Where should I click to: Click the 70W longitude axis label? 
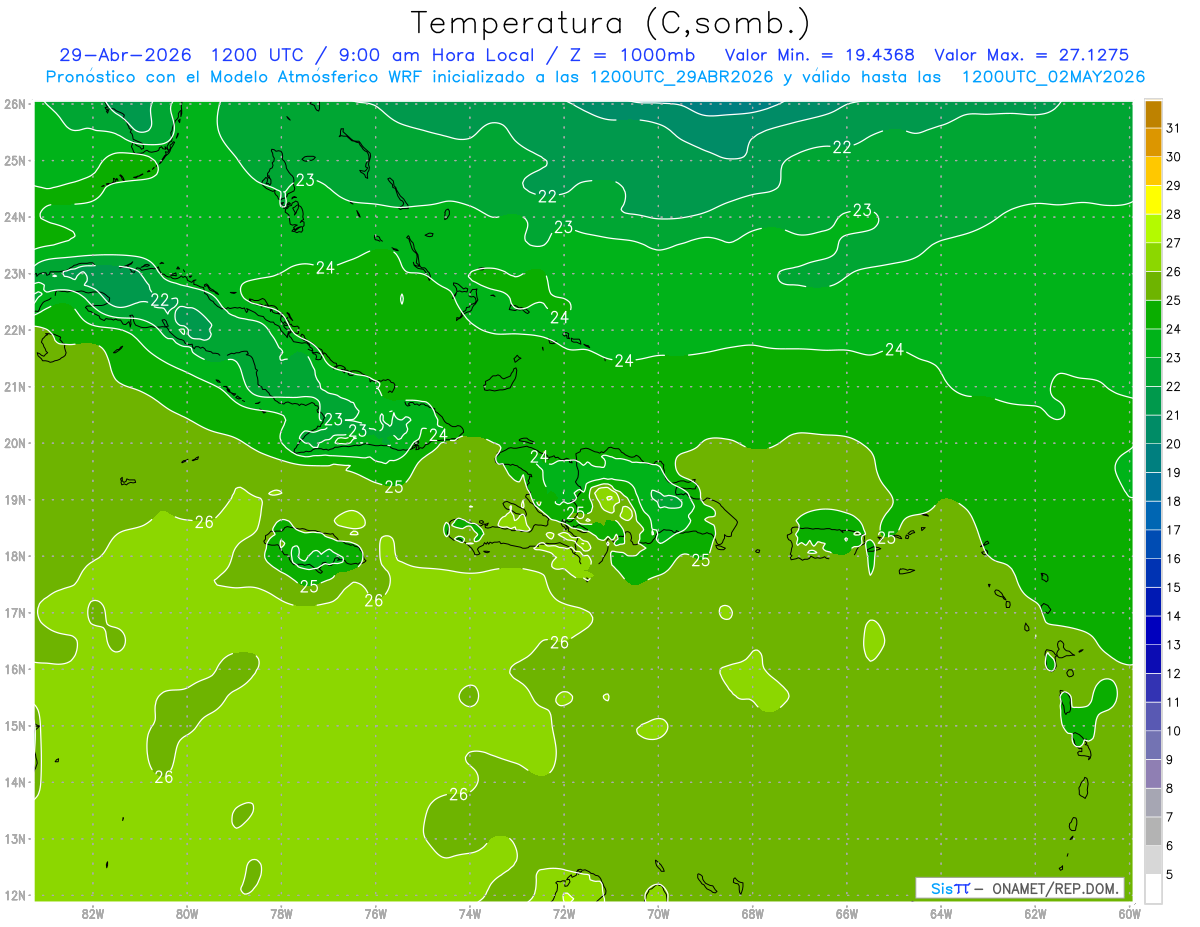[x=658, y=913]
